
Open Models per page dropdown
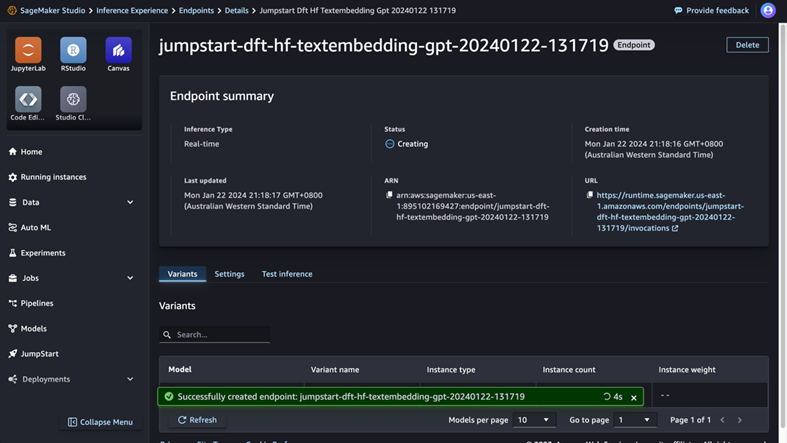coord(534,420)
